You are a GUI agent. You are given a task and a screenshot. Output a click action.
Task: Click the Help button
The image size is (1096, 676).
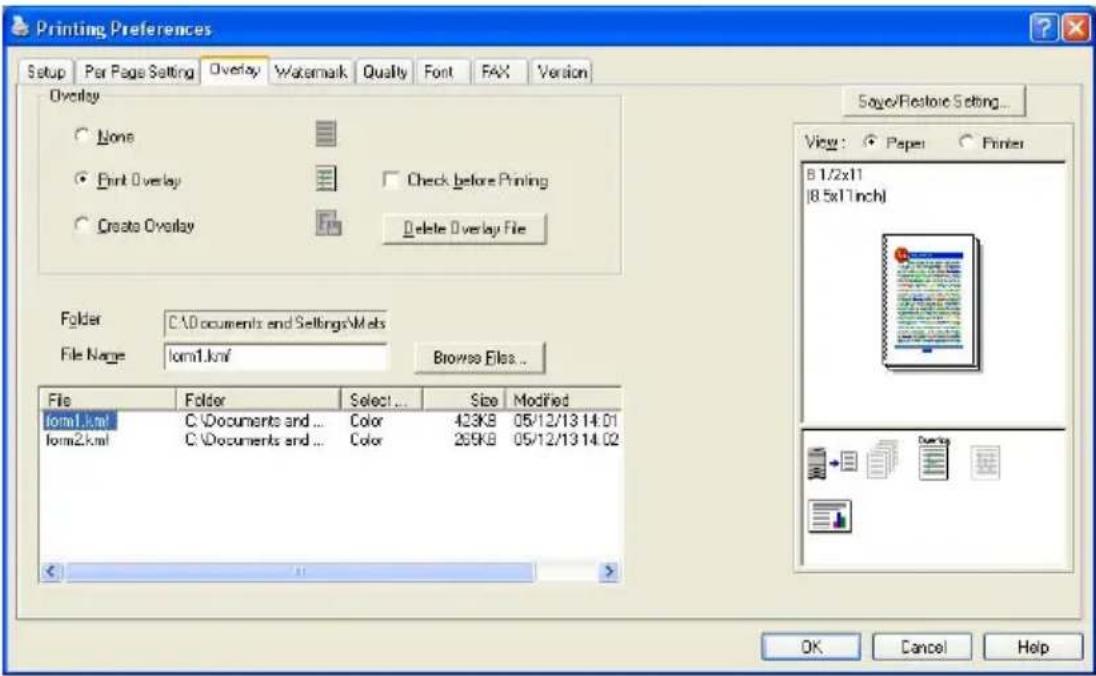coord(1032,647)
